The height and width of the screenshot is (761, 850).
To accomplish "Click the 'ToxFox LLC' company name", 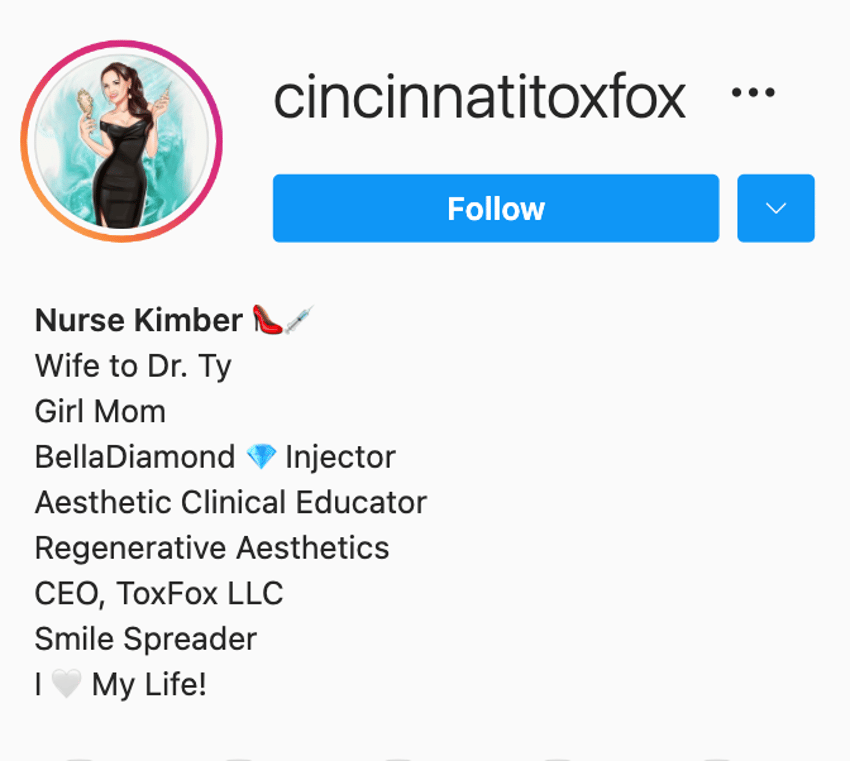I will coord(200,593).
